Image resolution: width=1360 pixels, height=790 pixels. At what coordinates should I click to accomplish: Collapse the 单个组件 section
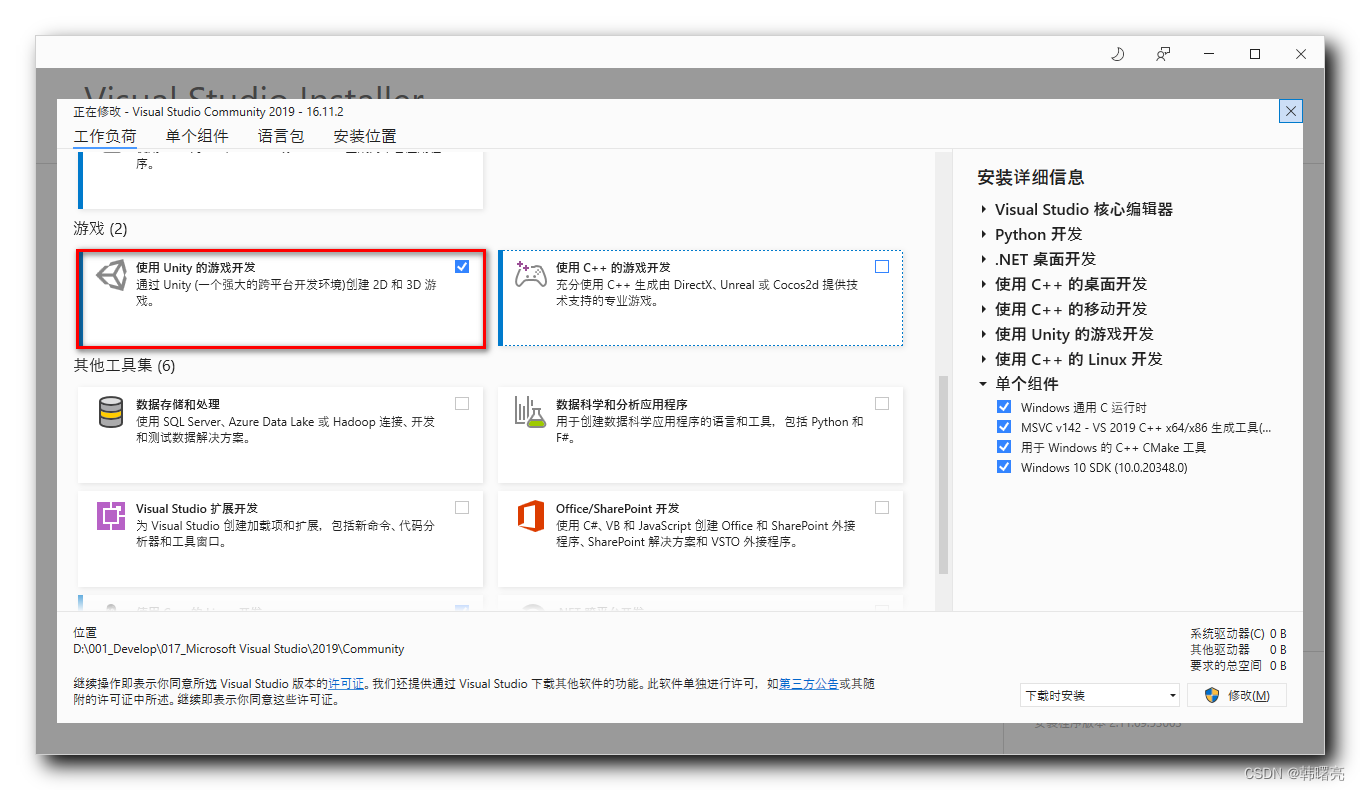[x=983, y=384]
